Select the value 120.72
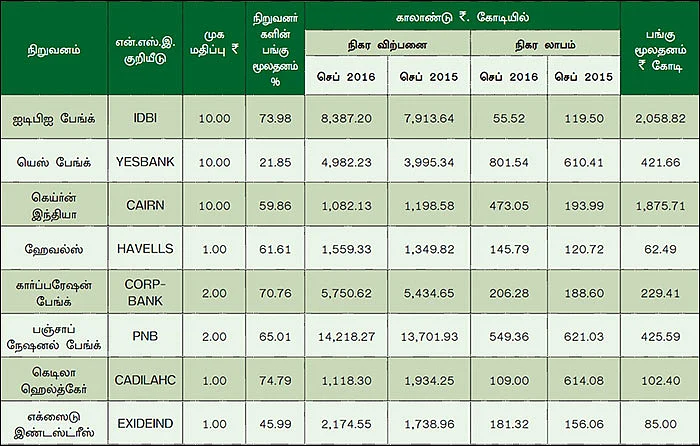 coord(584,249)
